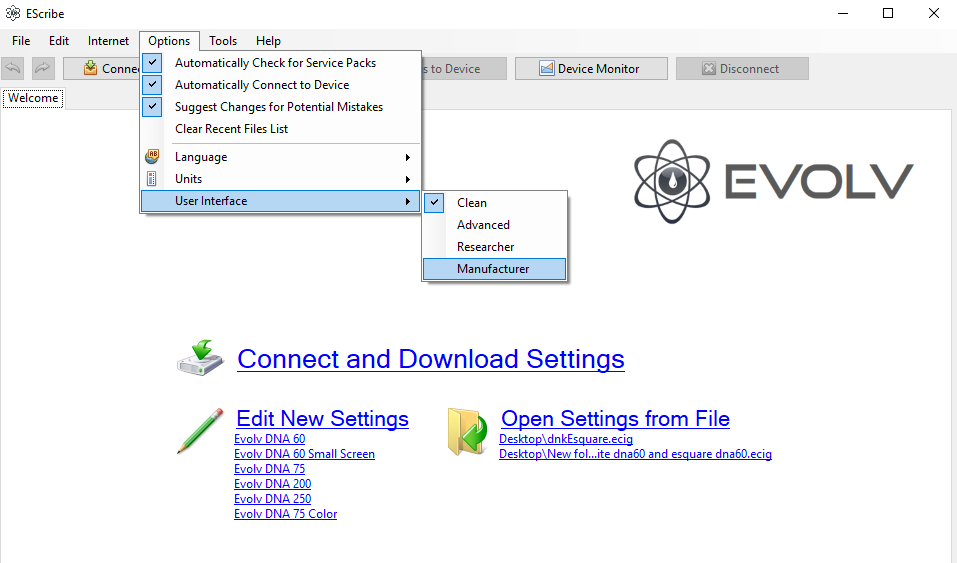Click the undo arrow toolbar icon
The image size is (957, 563).
point(13,68)
